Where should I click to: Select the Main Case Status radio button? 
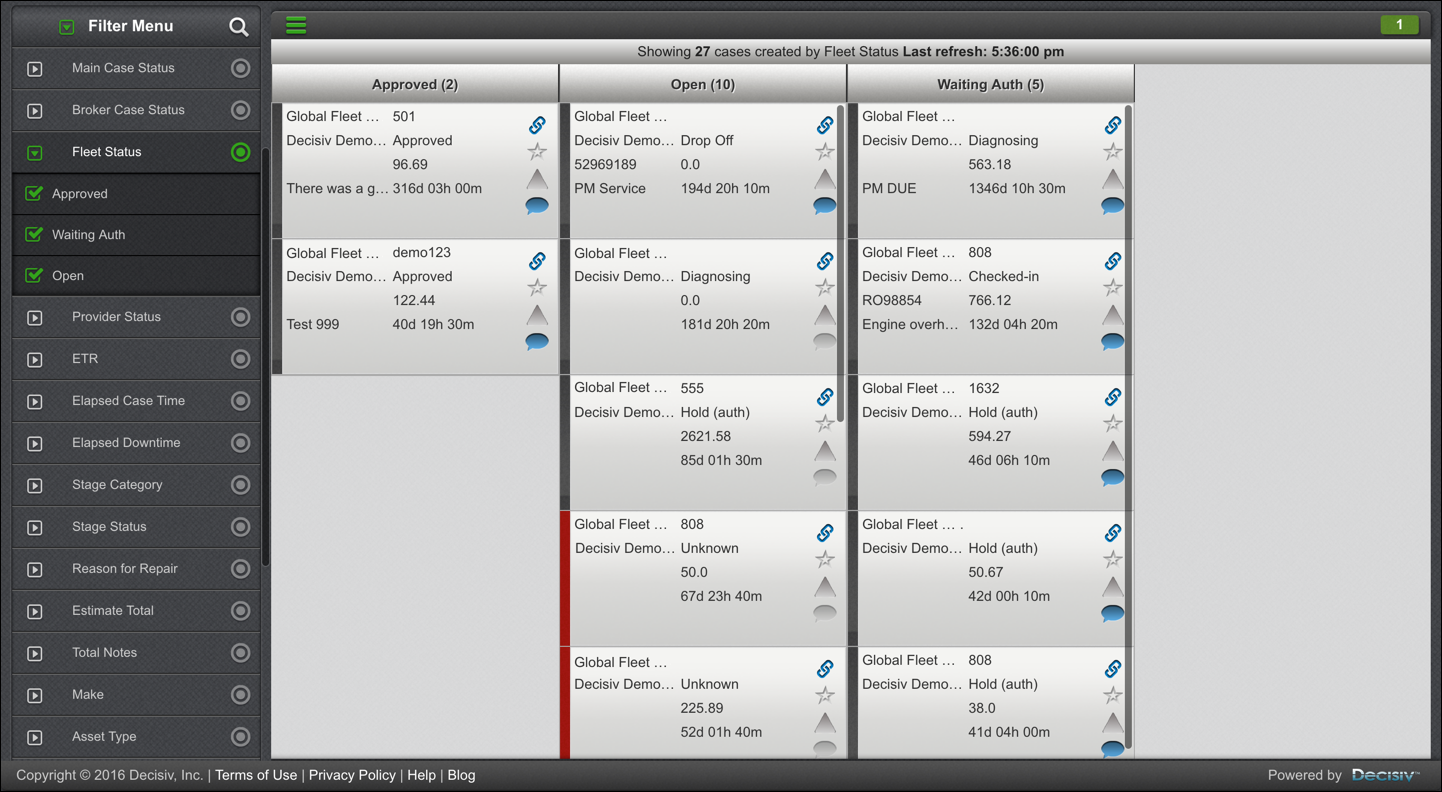click(240, 68)
